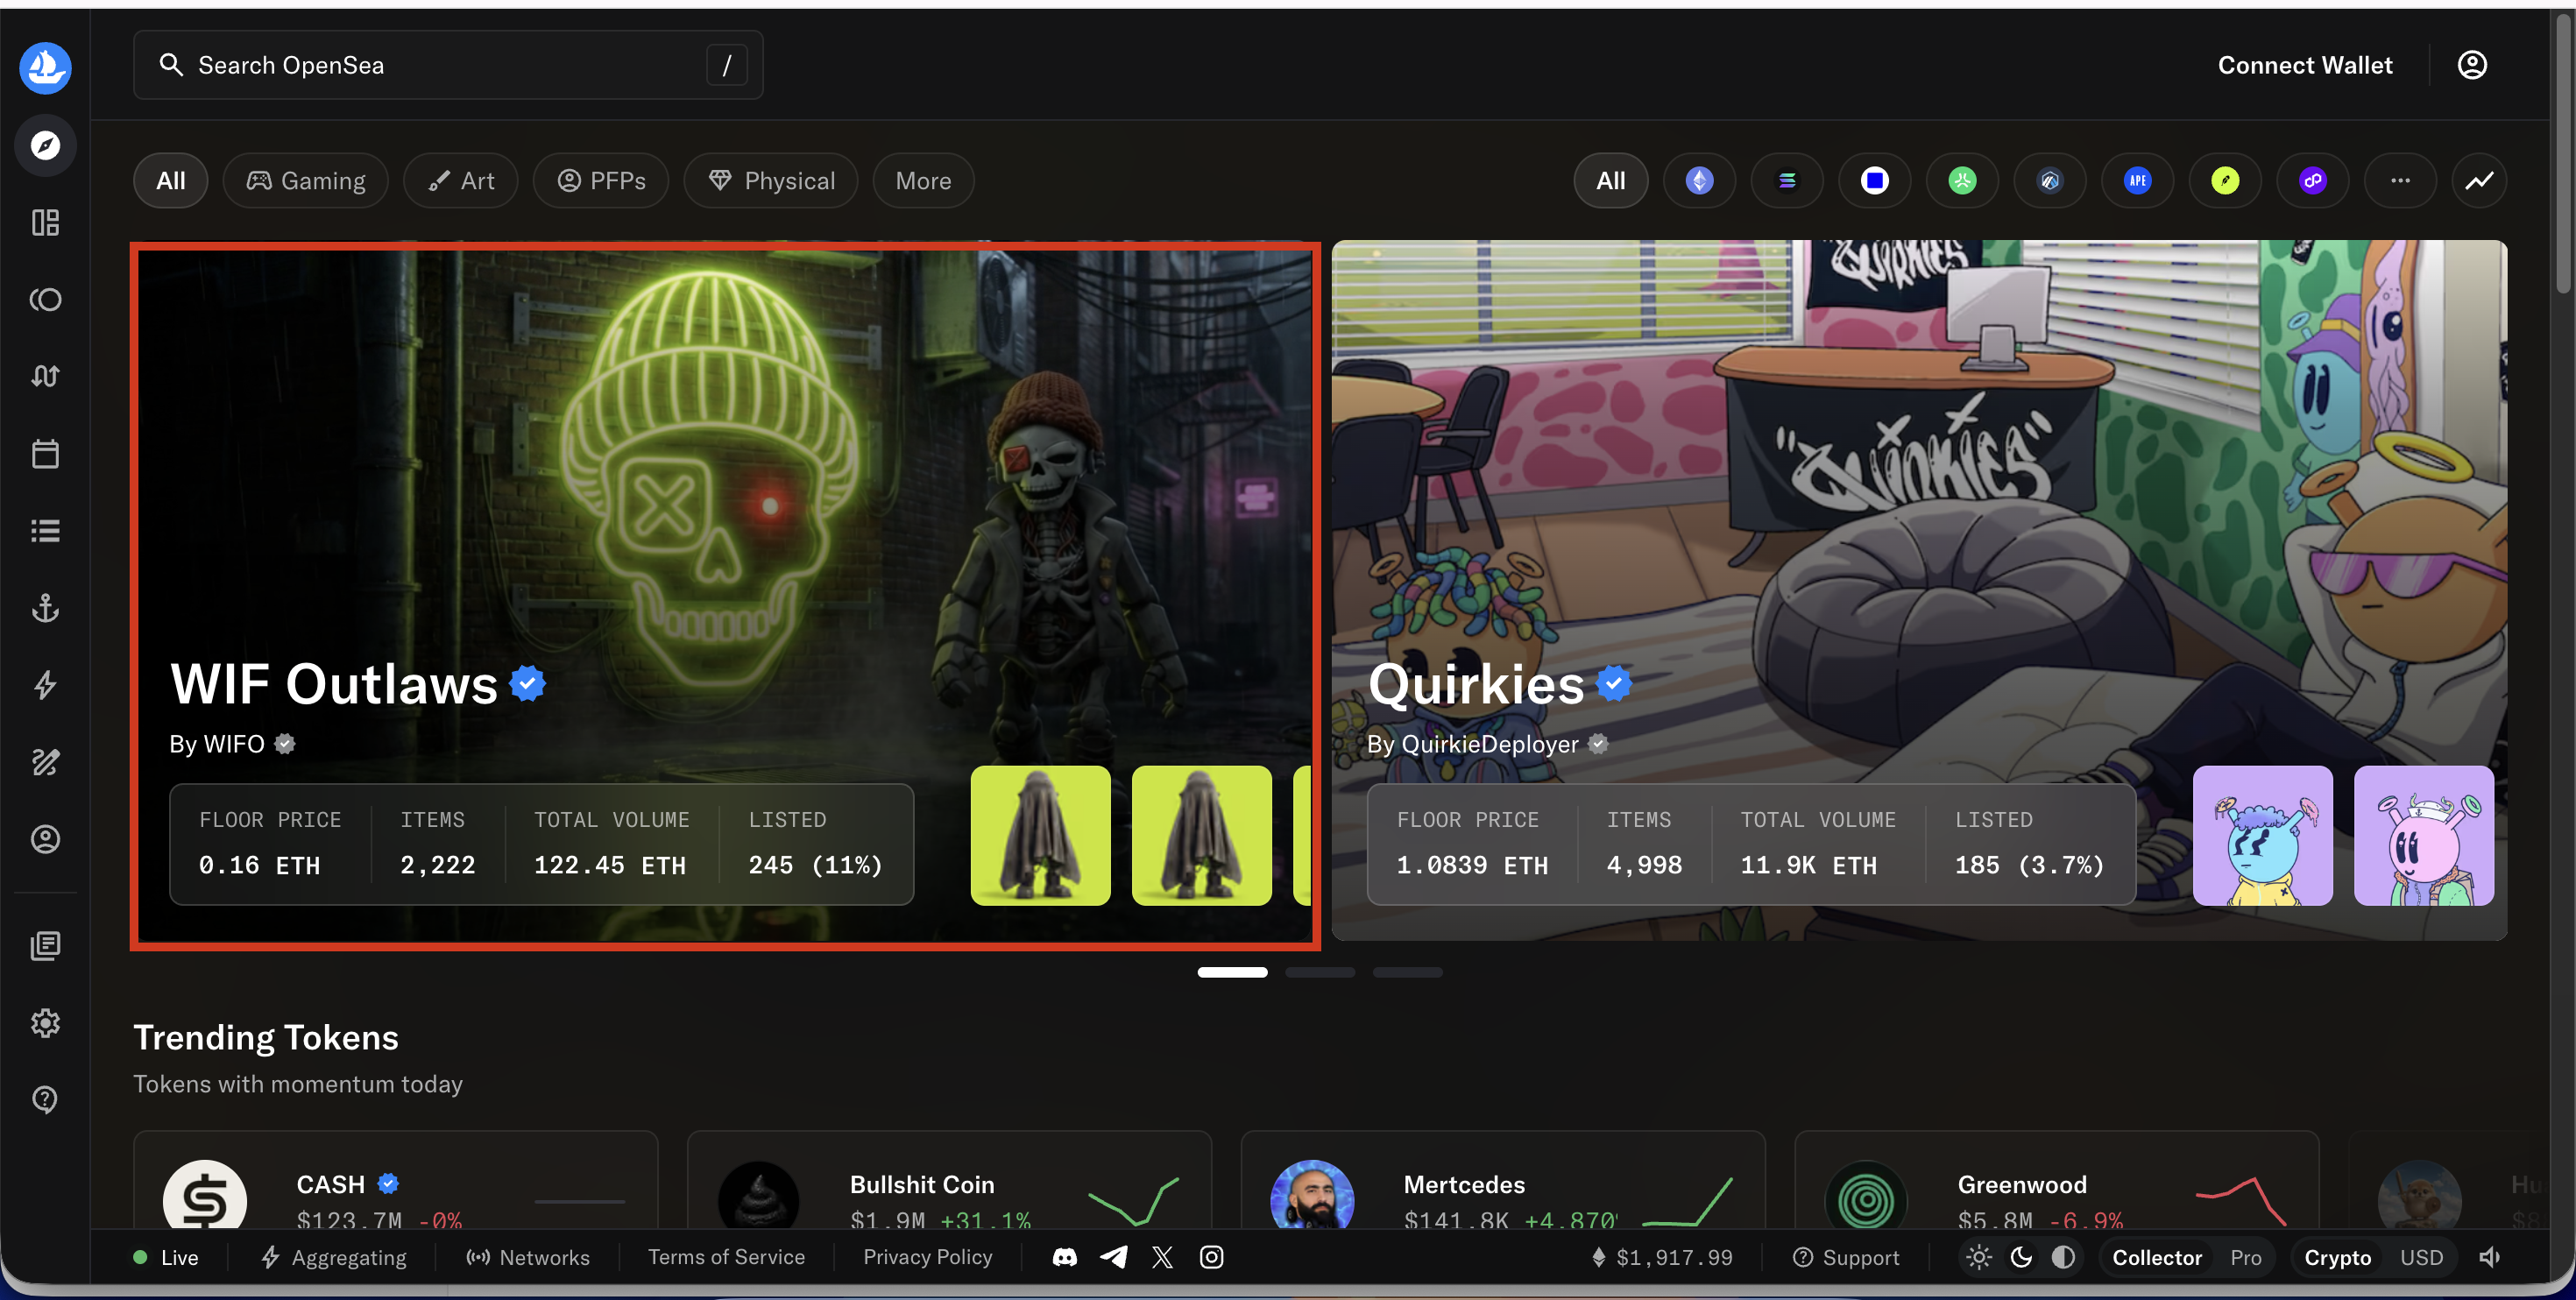Select the Gaming category tab

point(306,181)
